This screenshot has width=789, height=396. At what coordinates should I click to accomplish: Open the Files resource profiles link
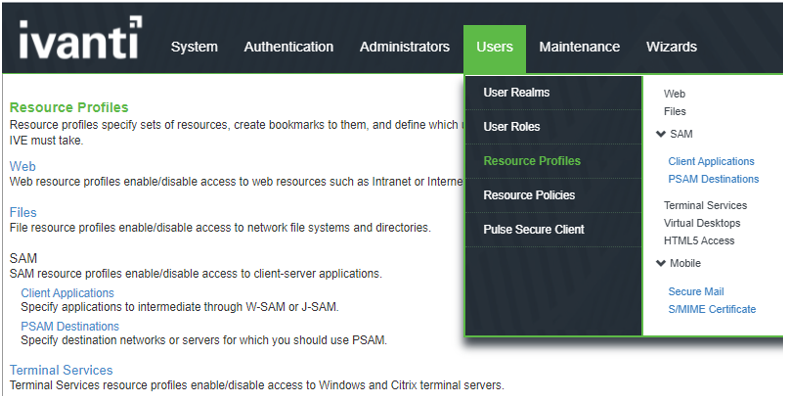(23, 212)
